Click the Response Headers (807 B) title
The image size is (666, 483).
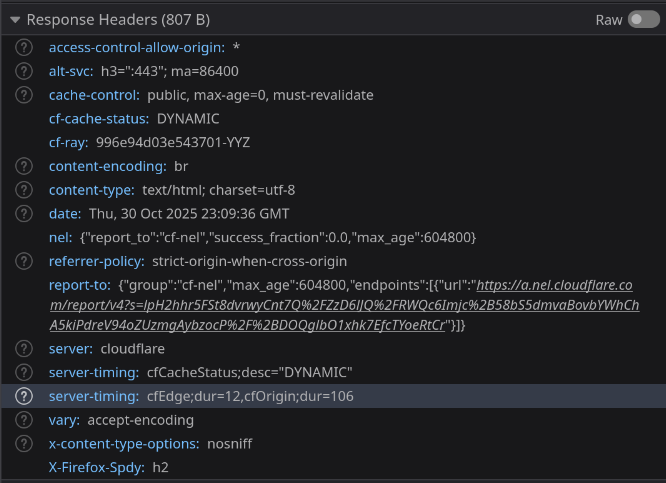point(118,20)
